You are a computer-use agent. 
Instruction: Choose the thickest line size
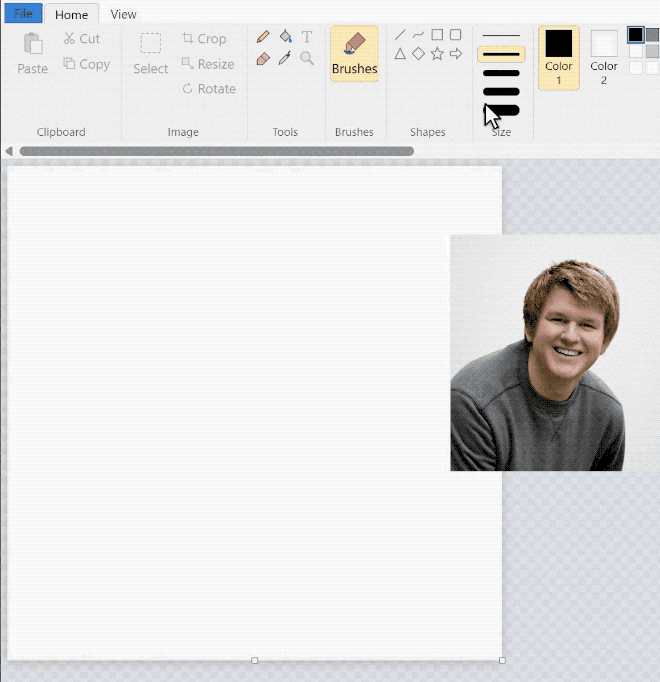501,110
